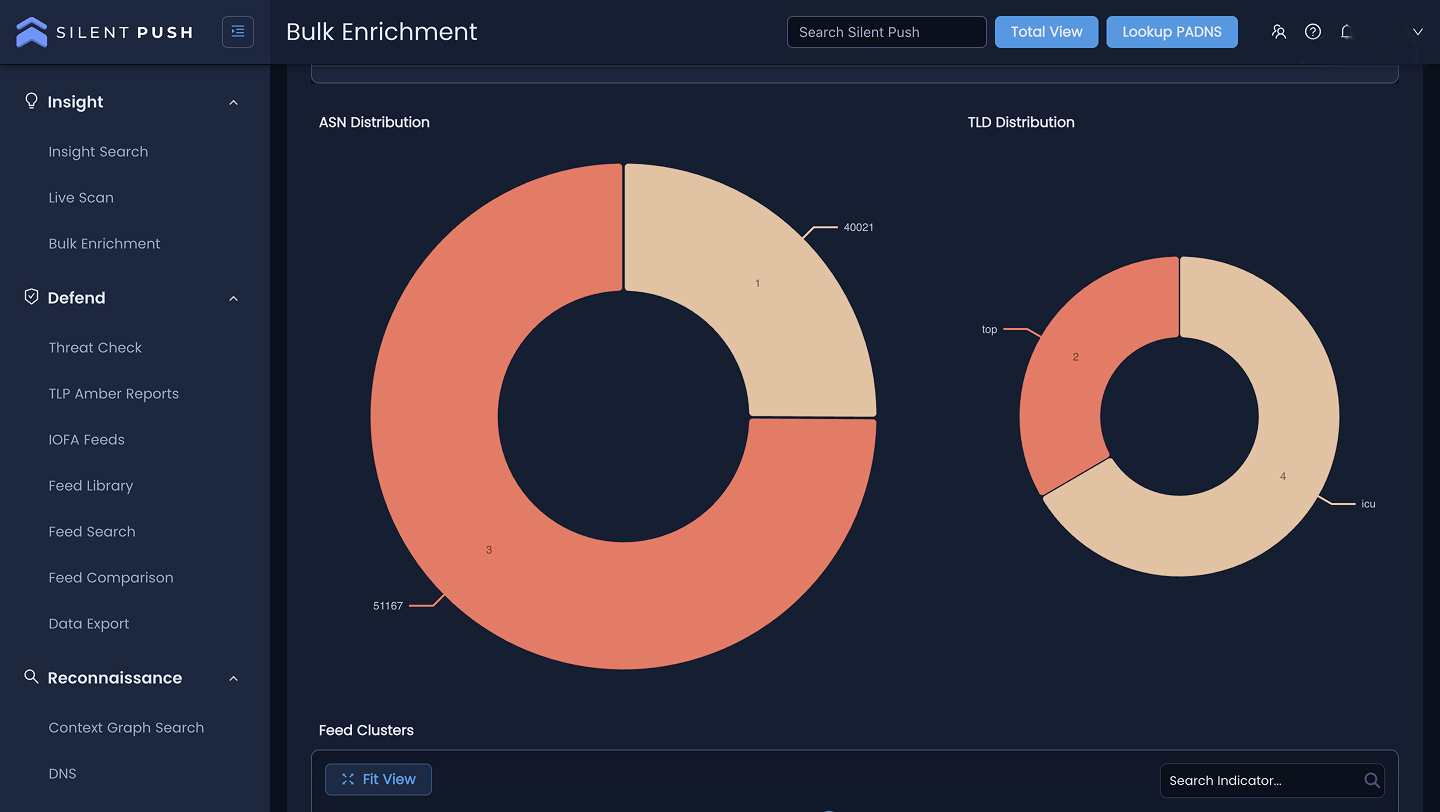Screen dimensions: 1440x812
Task: Expand the account dropdown chevron
Action: [x=1417, y=32]
